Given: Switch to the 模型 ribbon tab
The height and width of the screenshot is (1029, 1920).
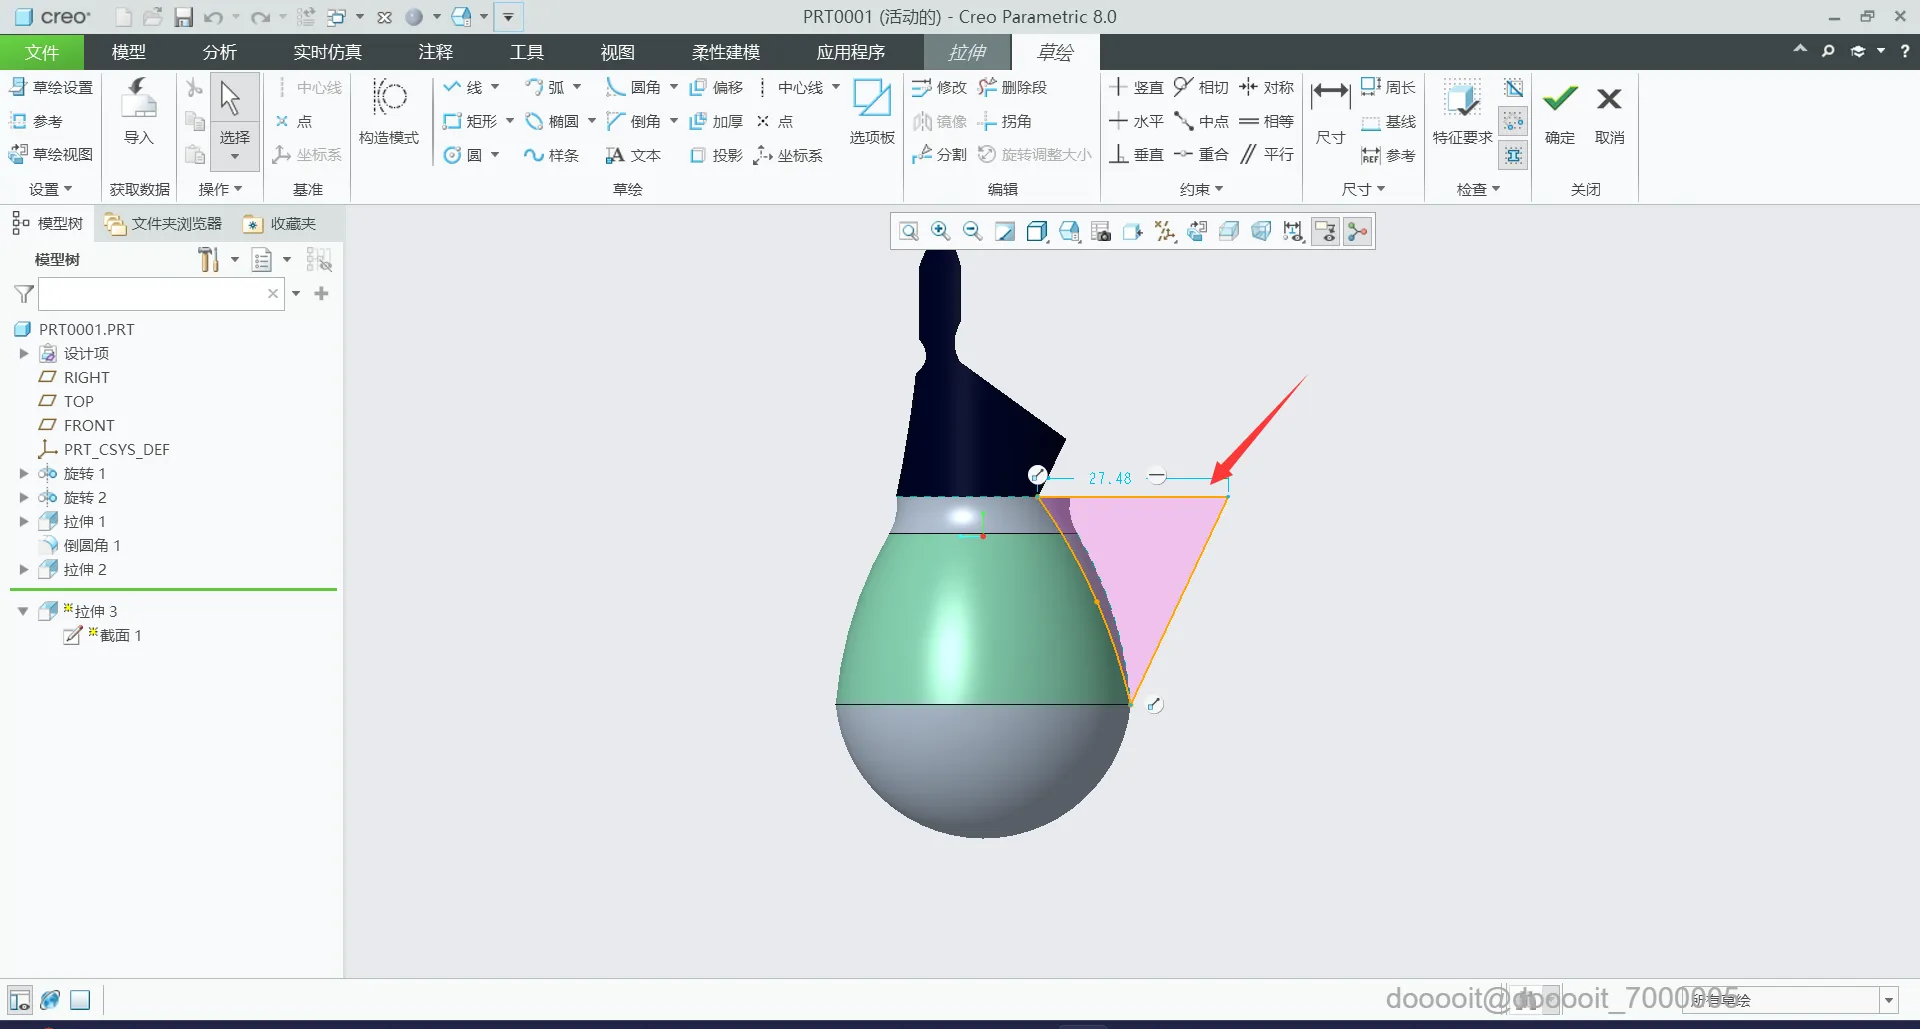Looking at the screenshot, I should 128,52.
